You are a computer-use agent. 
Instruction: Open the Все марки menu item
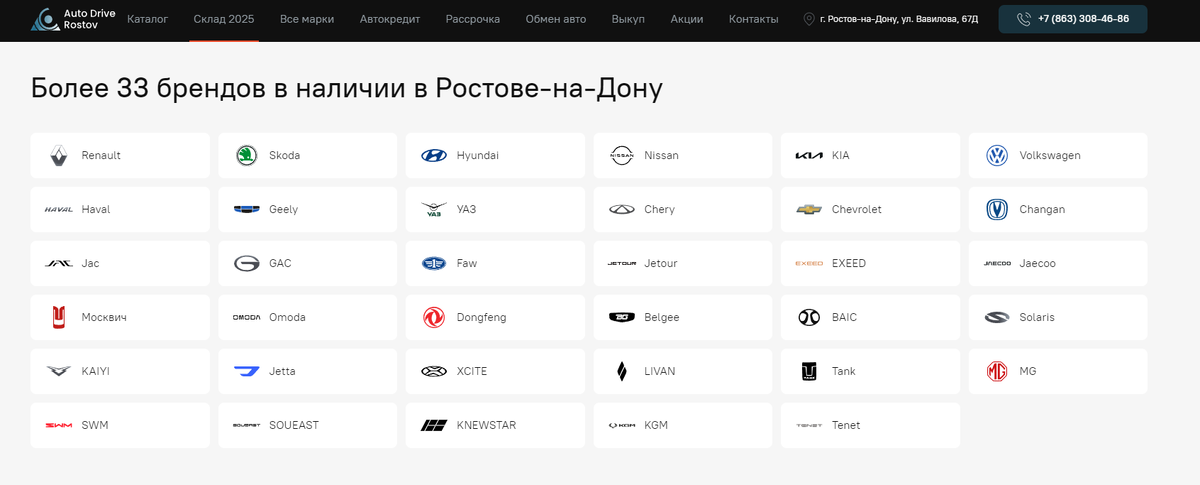point(307,19)
